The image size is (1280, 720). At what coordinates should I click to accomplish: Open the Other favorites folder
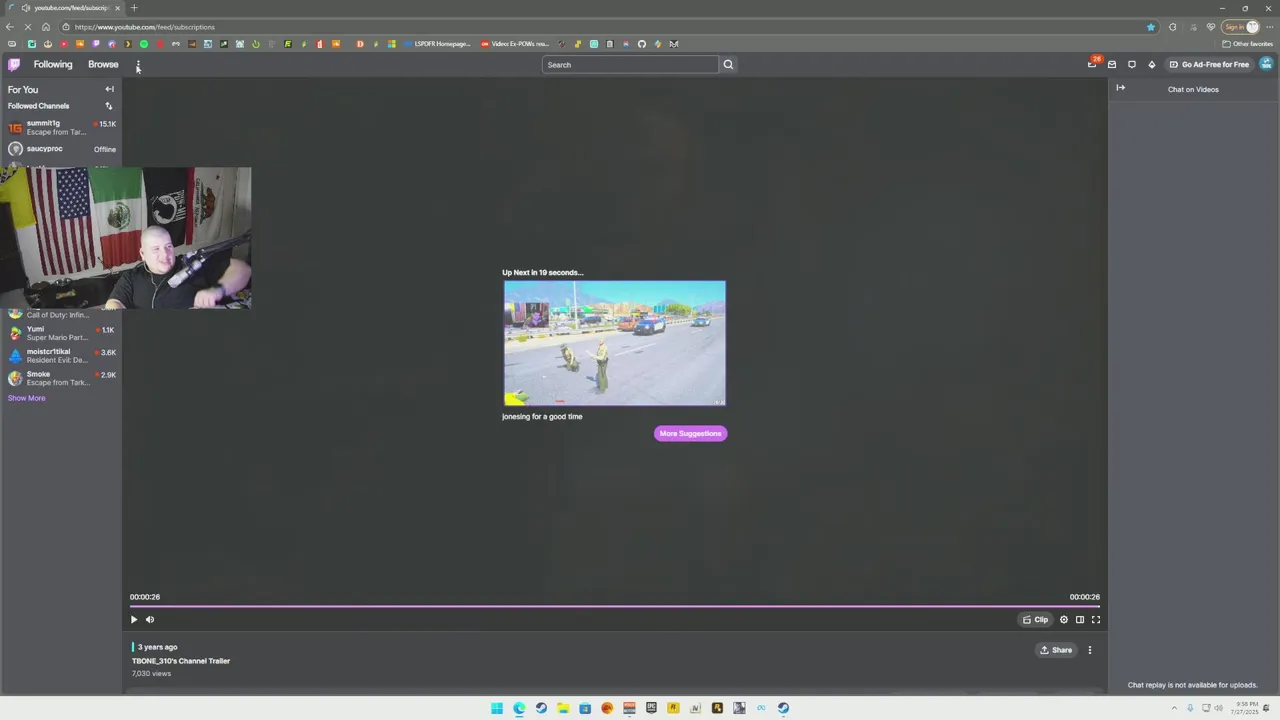point(1247,44)
